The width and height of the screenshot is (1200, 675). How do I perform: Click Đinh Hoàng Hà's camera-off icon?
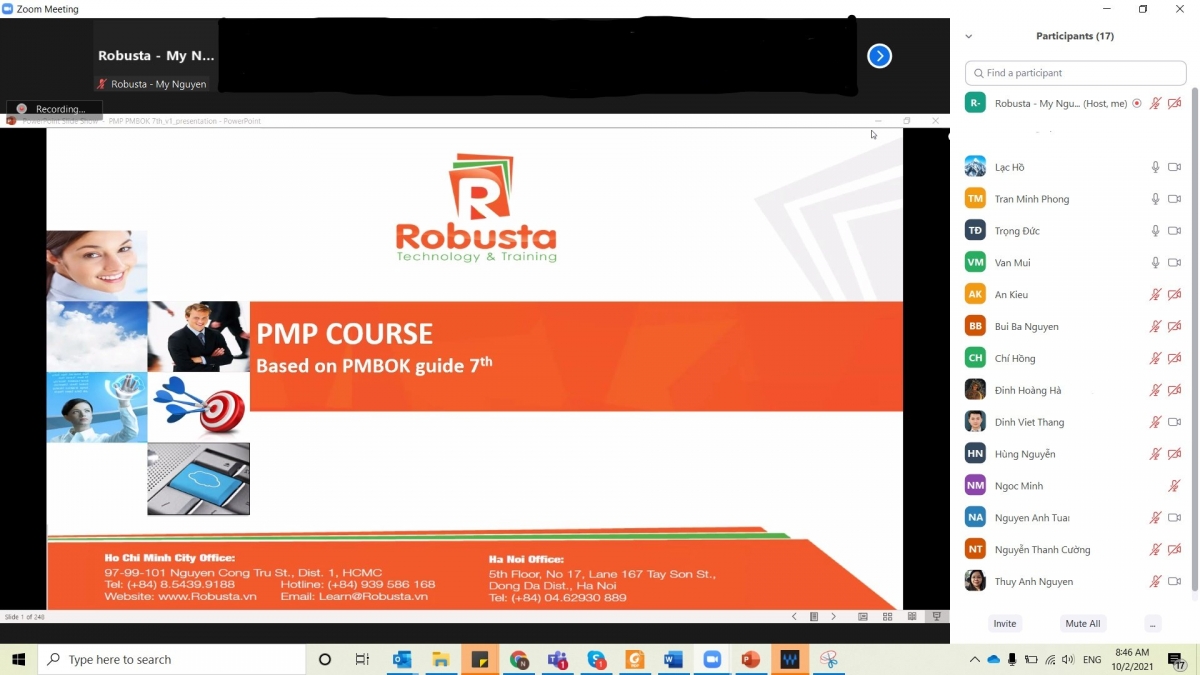point(1175,390)
